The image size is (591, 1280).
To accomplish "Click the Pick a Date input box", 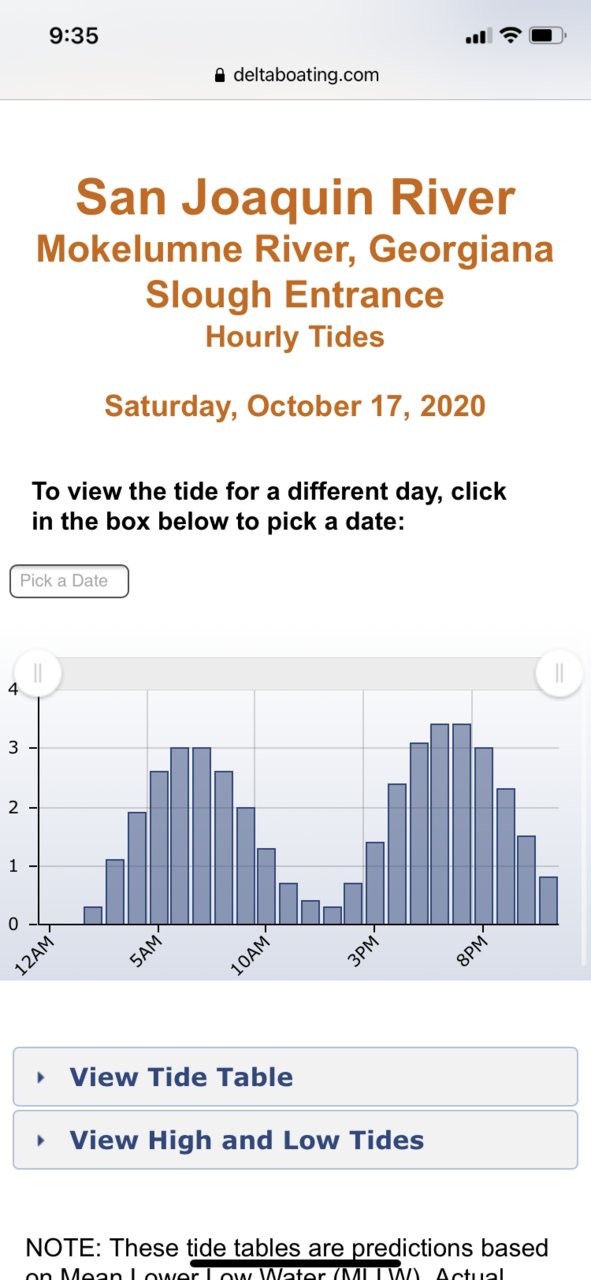I will [x=69, y=581].
